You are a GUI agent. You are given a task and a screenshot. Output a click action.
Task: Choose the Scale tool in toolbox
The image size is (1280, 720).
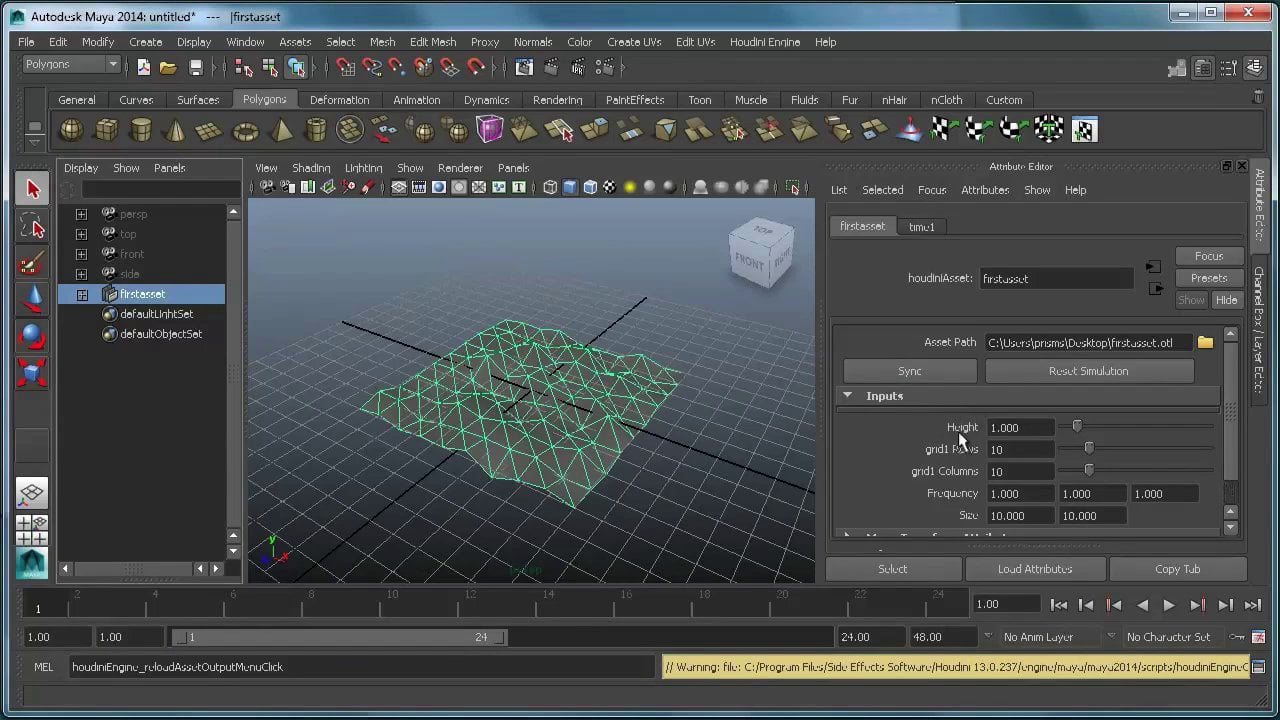(x=32, y=374)
